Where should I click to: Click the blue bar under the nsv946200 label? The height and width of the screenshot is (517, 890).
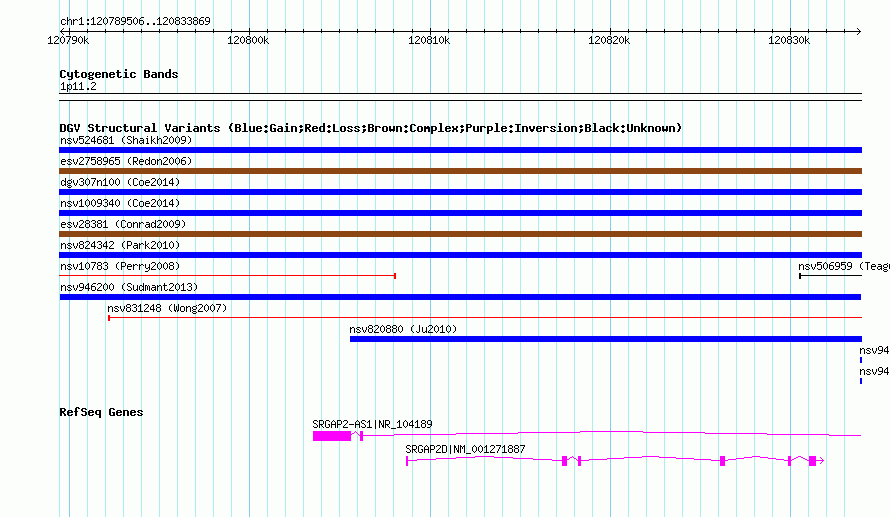point(460,297)
